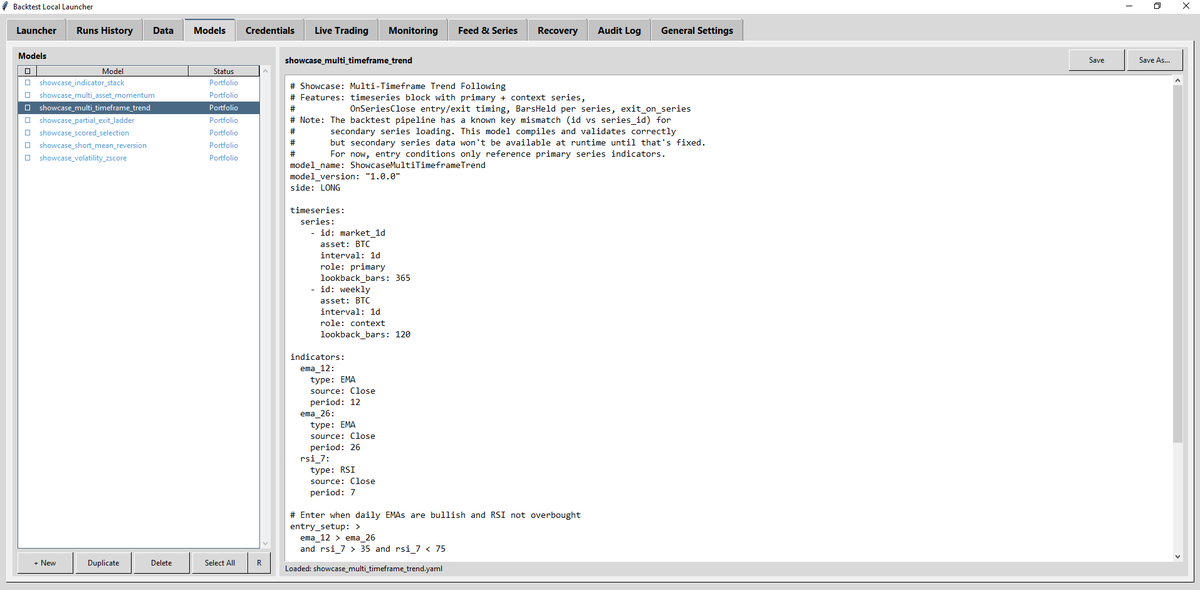Image resolution: width=1200 pixels, height=590 pixels.
Task: Go to Feed & Series tab
Action: coord(488,30)
